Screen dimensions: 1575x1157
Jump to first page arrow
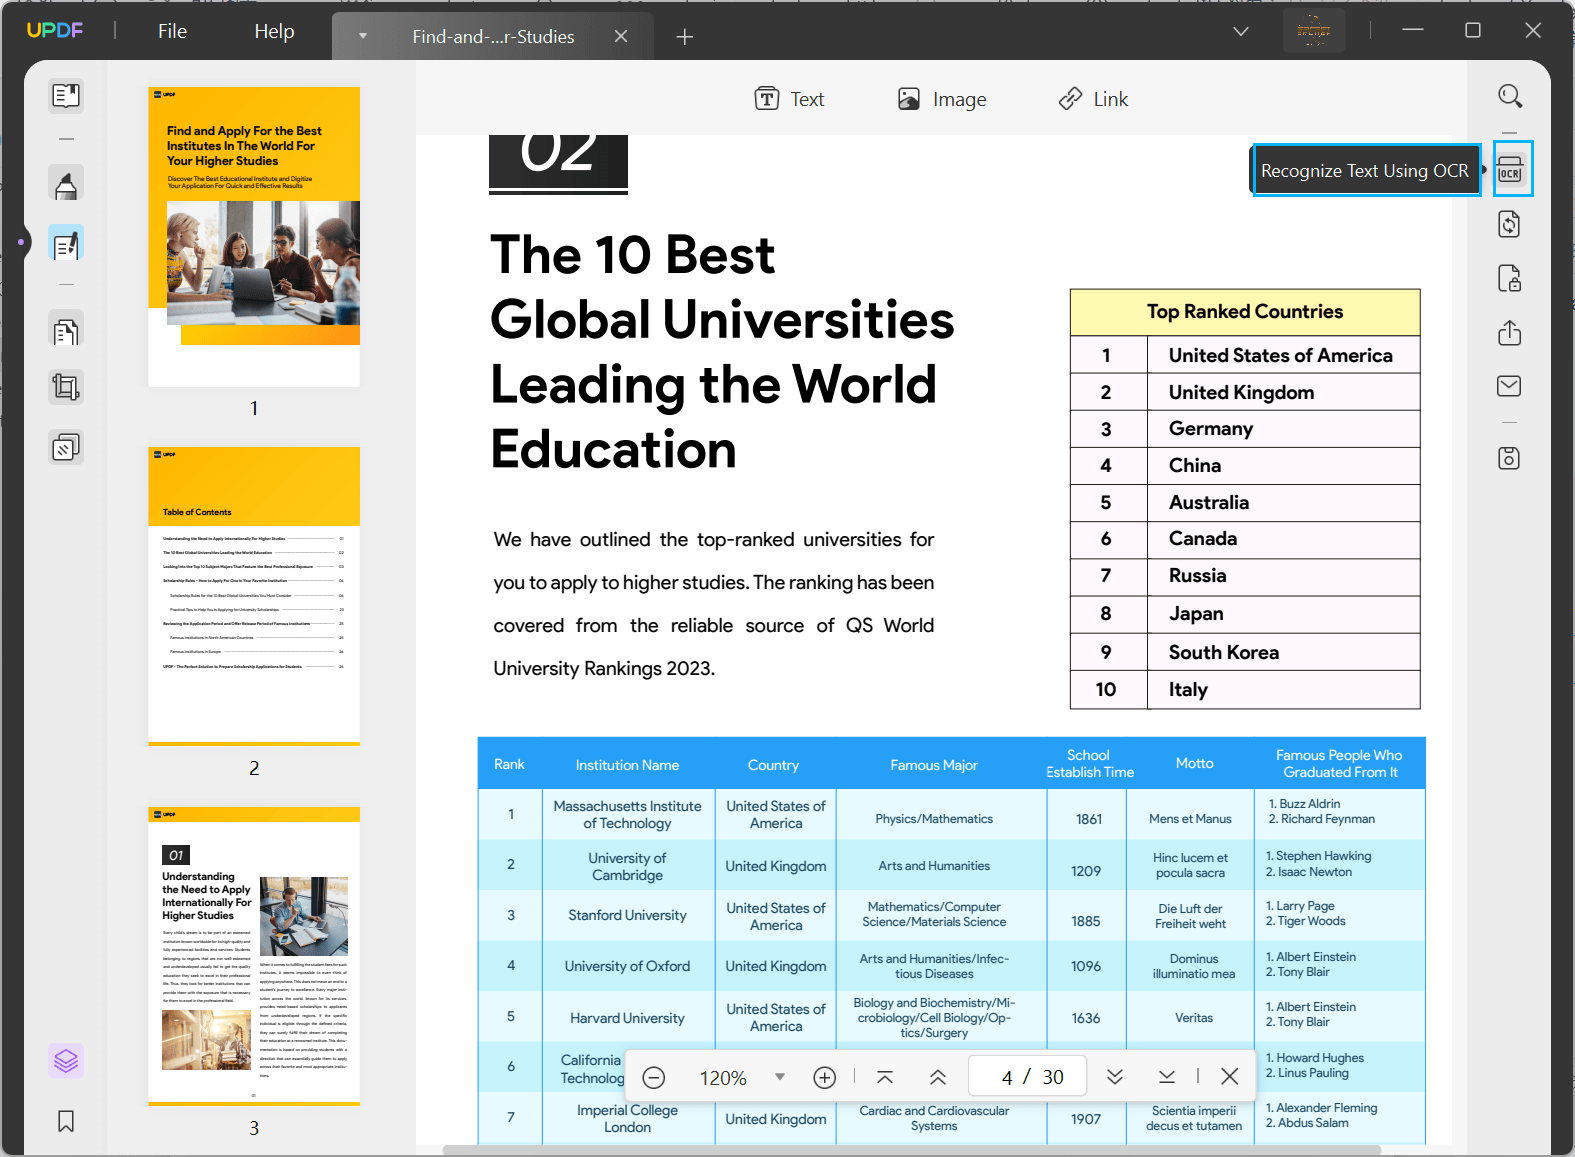[885, 1077]
